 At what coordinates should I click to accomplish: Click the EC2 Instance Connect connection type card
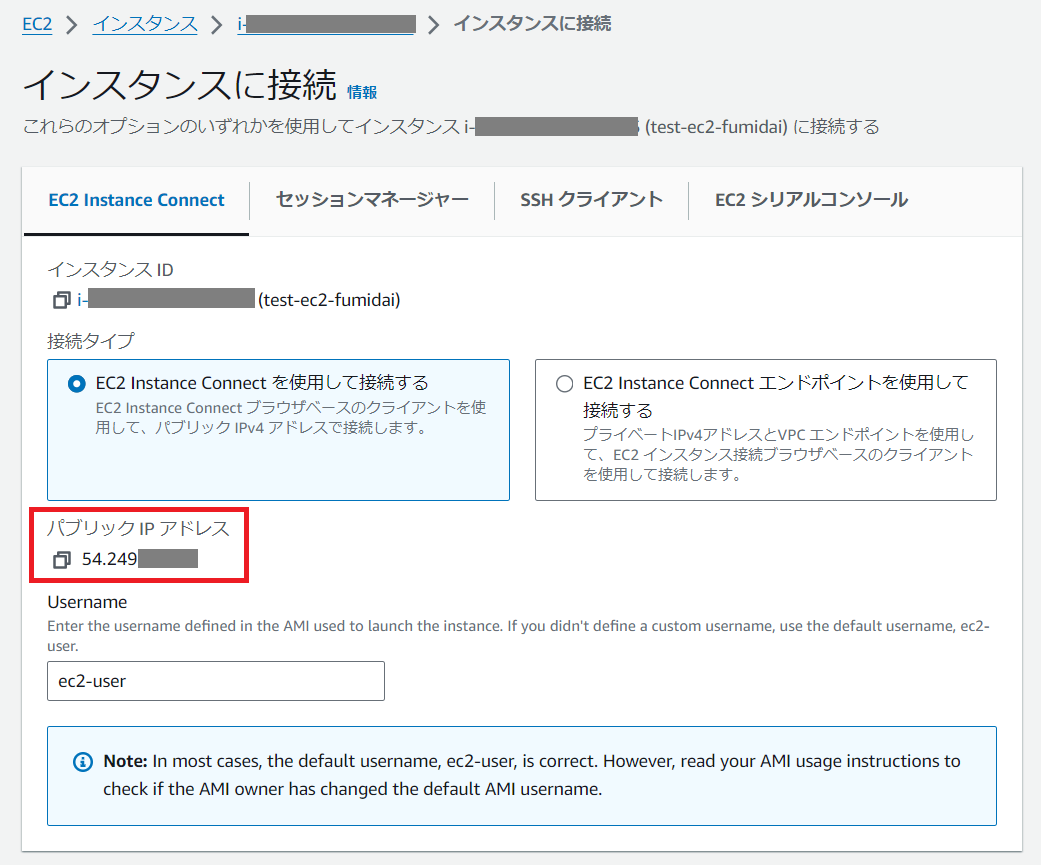[x=278, y=428]
